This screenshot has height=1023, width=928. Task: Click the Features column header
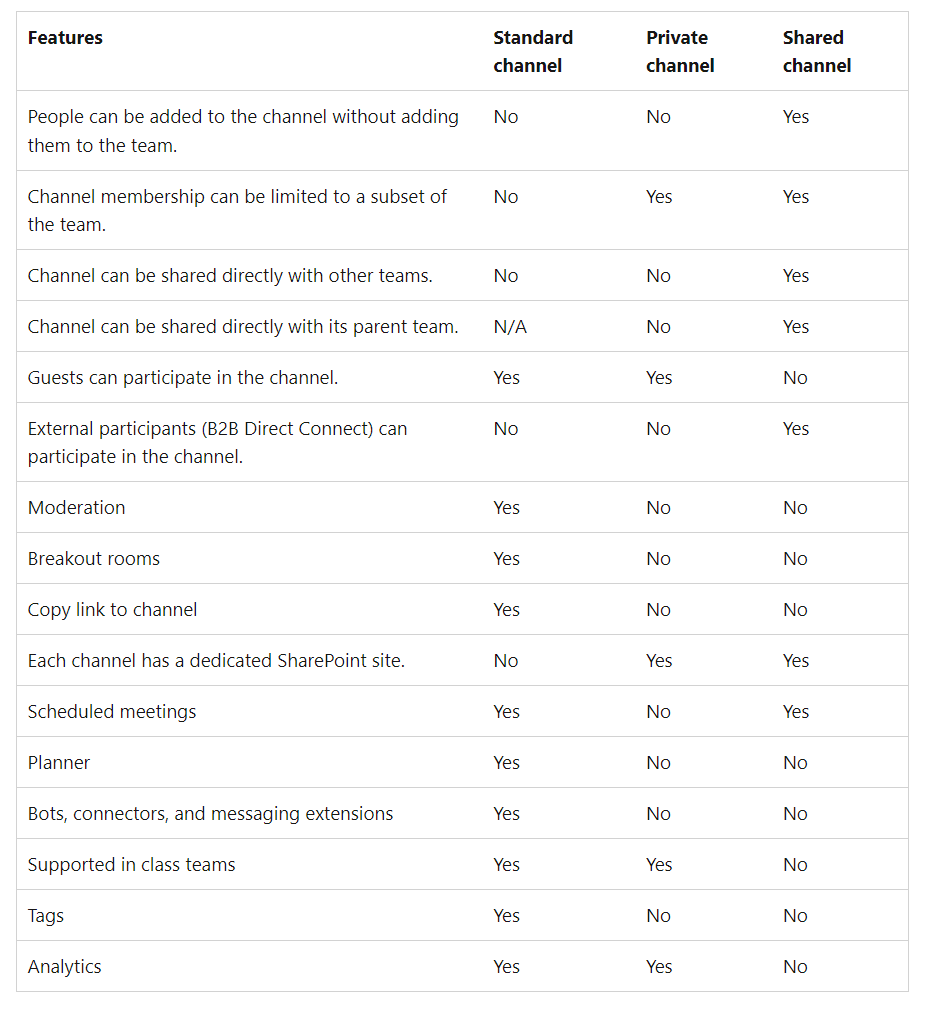pos(65,38)
